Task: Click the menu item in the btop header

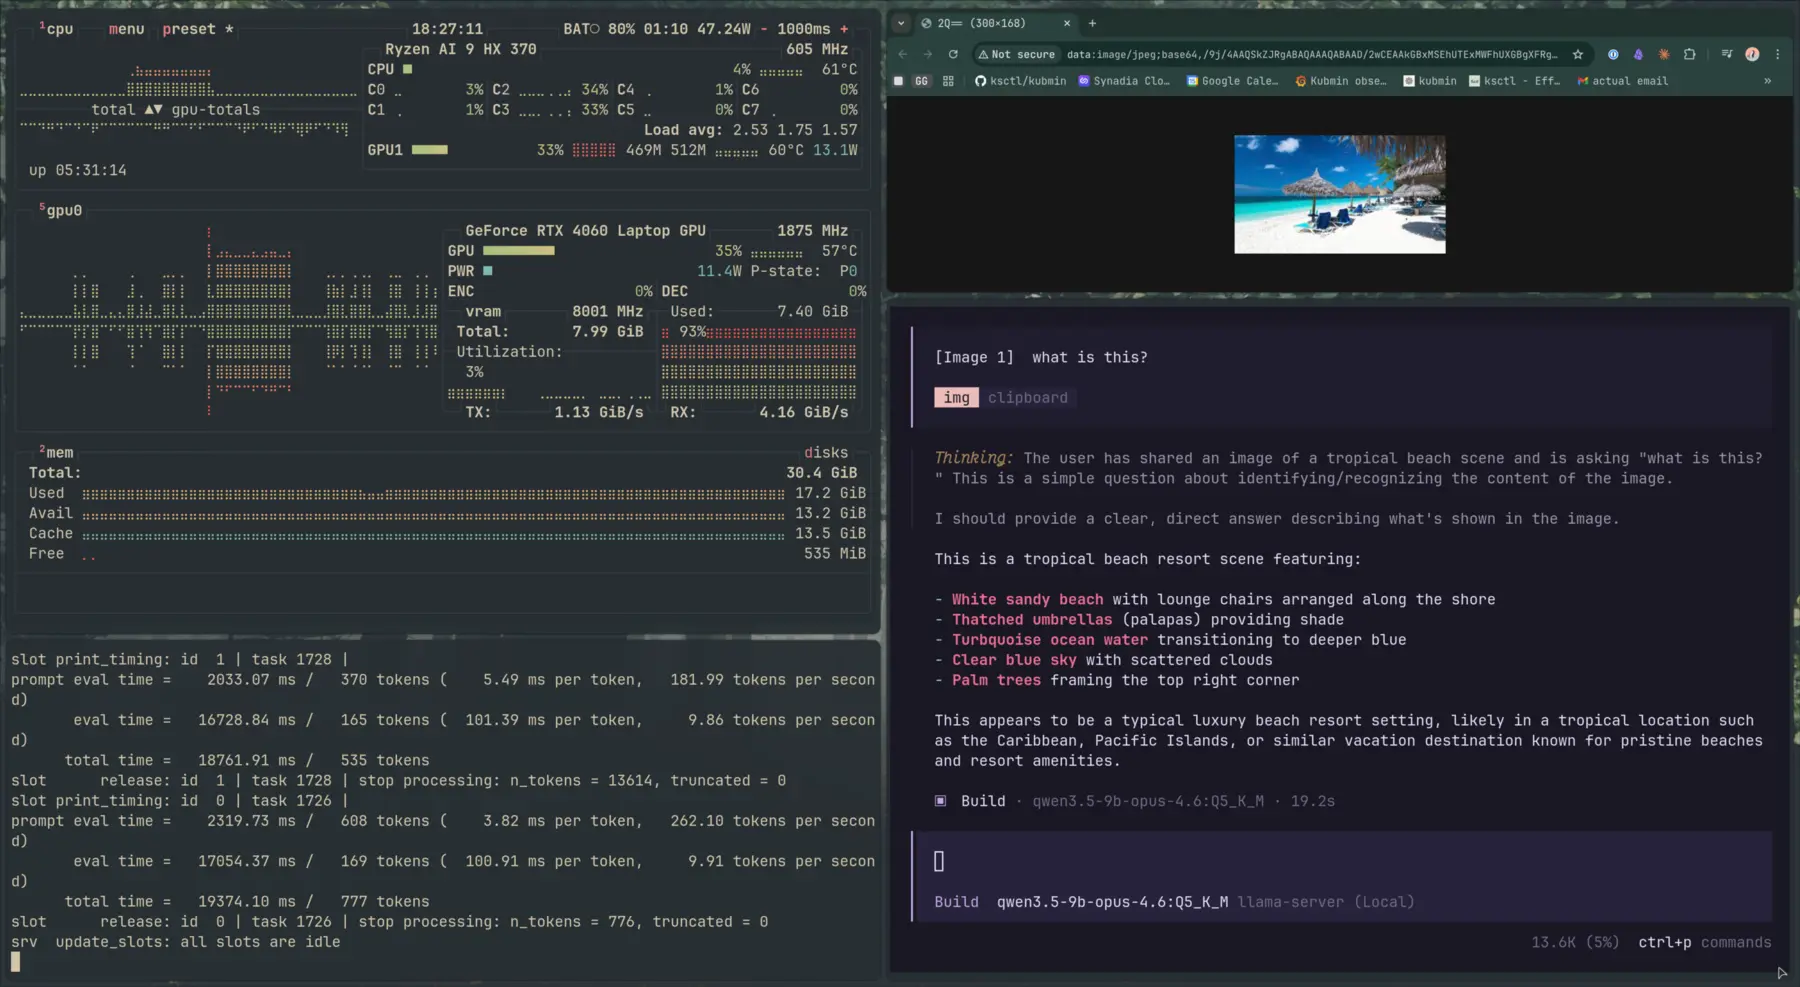Action: tap(126, 29)
